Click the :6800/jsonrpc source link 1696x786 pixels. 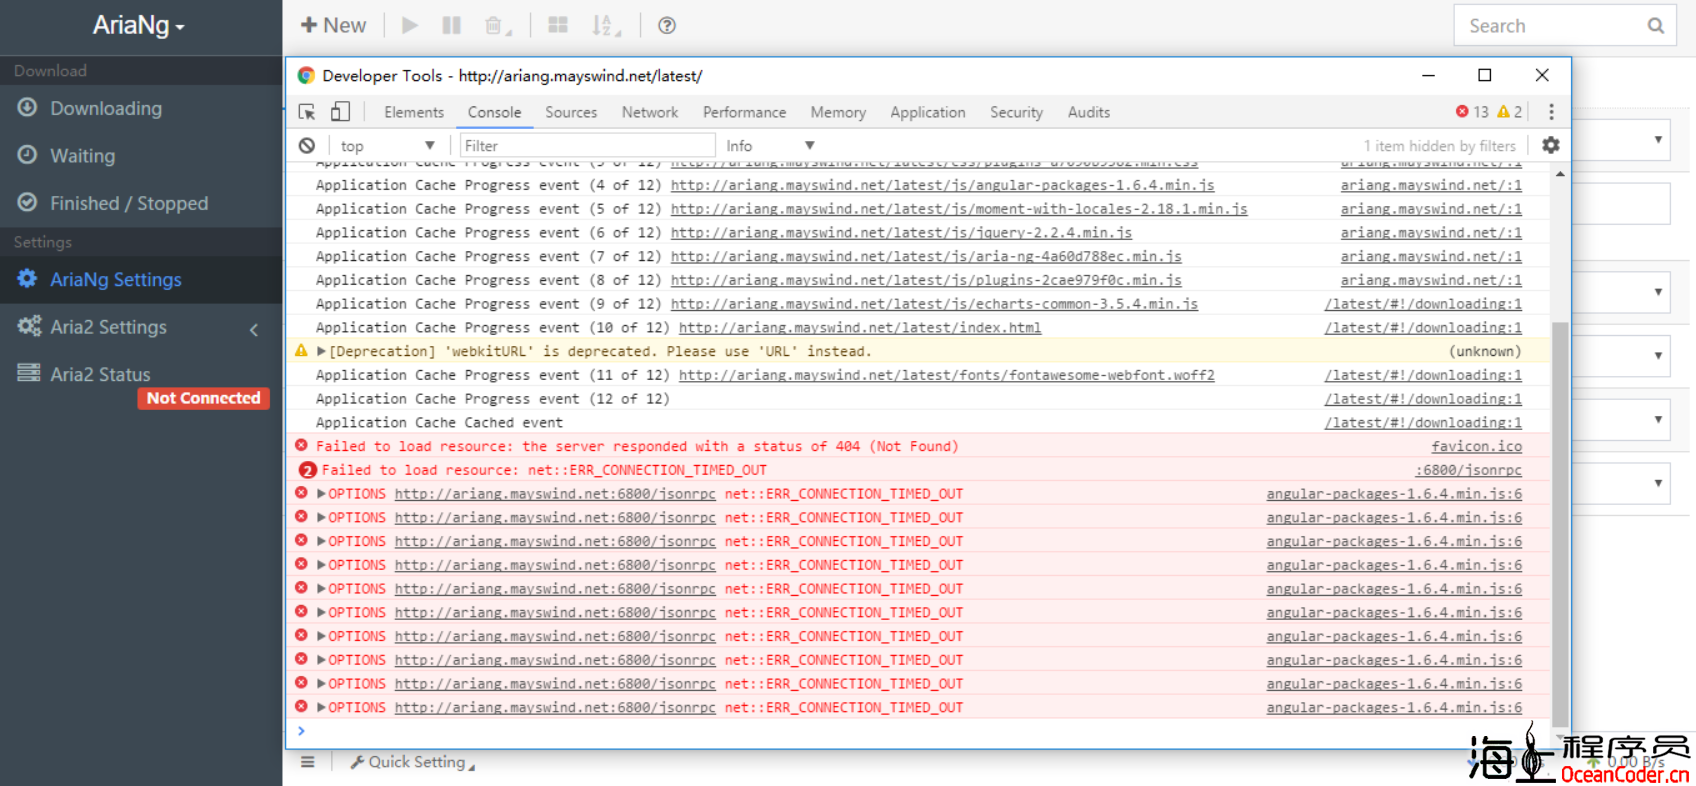click(x=1468, y=470)
